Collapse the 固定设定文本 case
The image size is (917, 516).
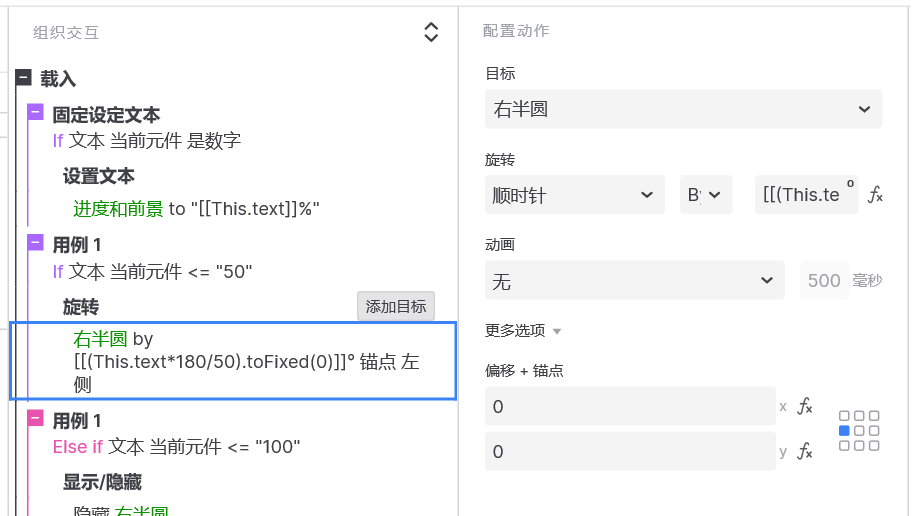click(36, 112)
